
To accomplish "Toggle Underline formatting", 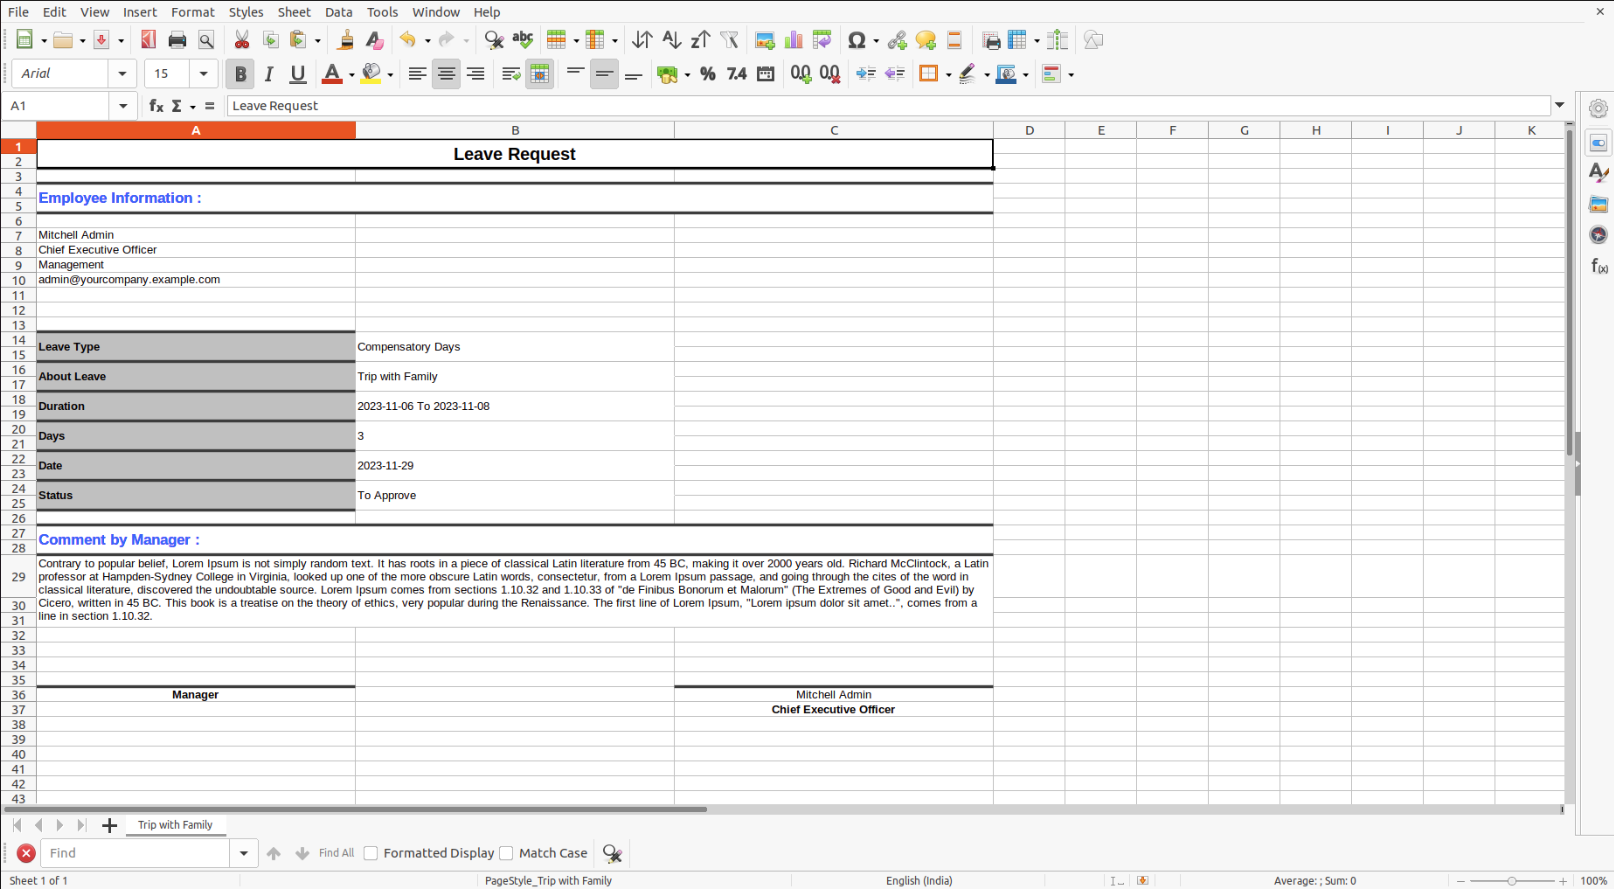I will point(298,74).
